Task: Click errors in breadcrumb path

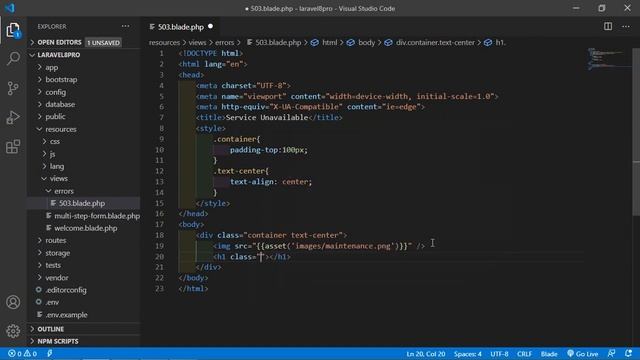Action: 224,42
